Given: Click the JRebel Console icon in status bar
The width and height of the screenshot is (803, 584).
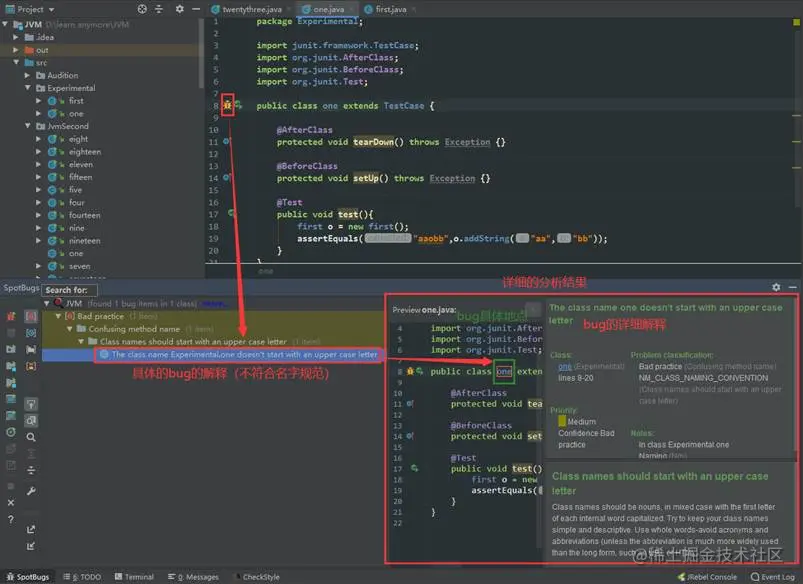Looking at the screenshot, I should [681, 577].
